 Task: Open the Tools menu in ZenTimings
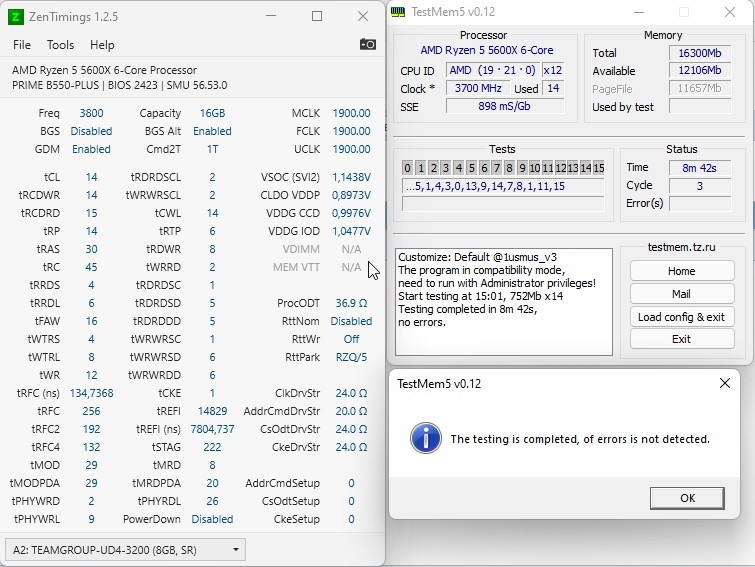point(60,45)
